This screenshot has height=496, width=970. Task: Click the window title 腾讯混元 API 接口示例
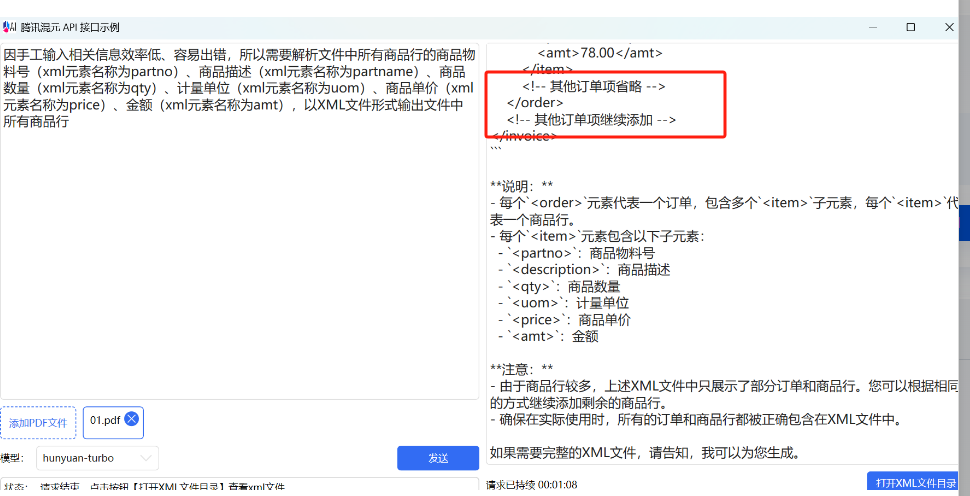70,27
